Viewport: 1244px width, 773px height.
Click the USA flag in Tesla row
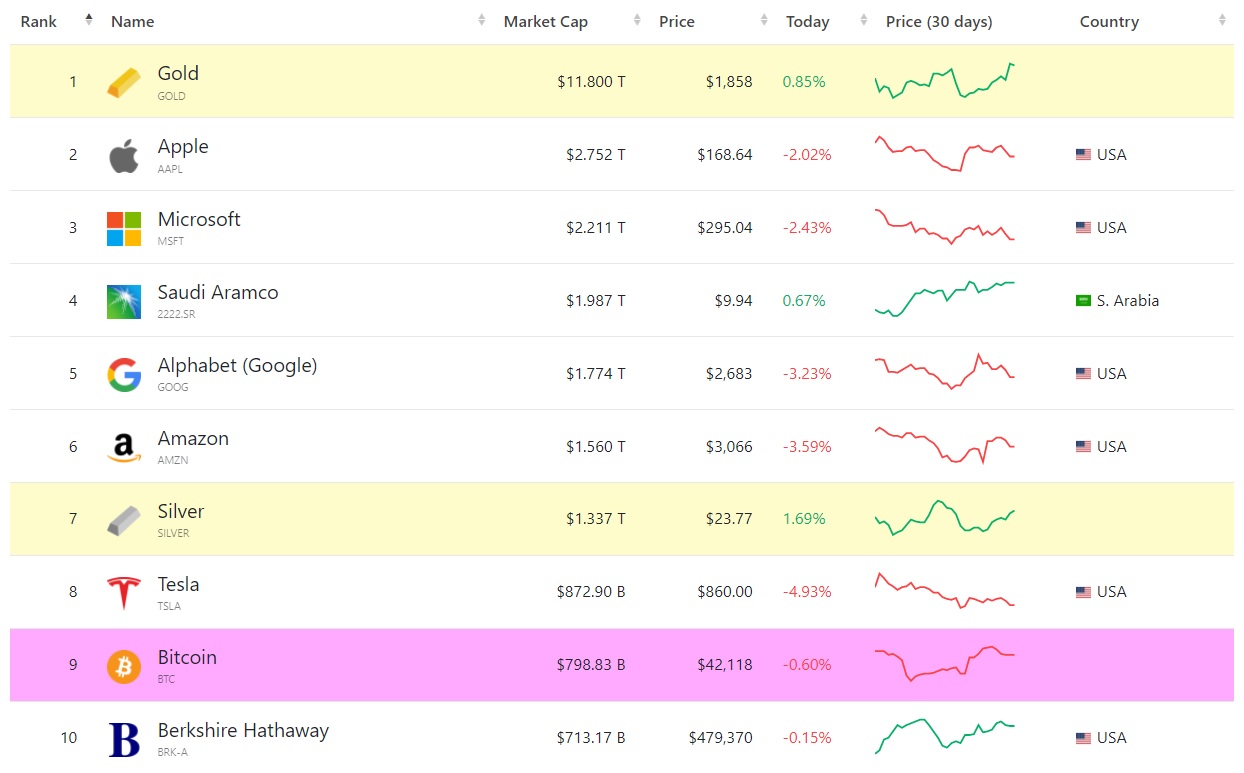[1083, 592]
